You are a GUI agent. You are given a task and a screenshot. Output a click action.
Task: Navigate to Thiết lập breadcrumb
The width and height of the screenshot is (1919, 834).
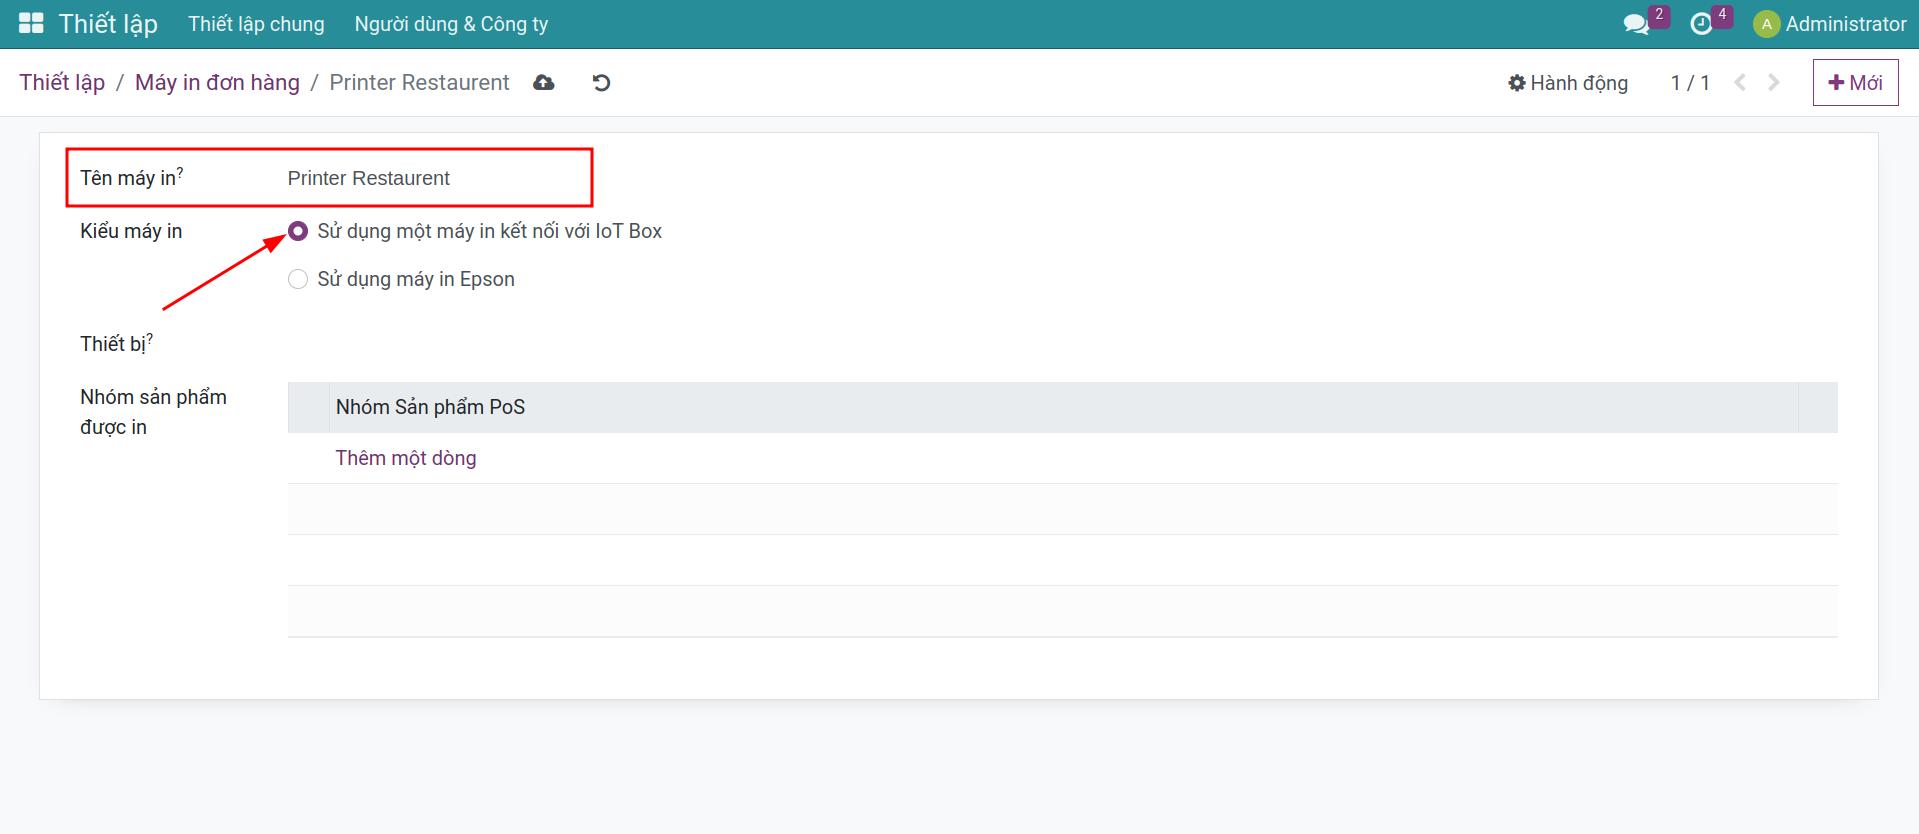click(62, 83)
